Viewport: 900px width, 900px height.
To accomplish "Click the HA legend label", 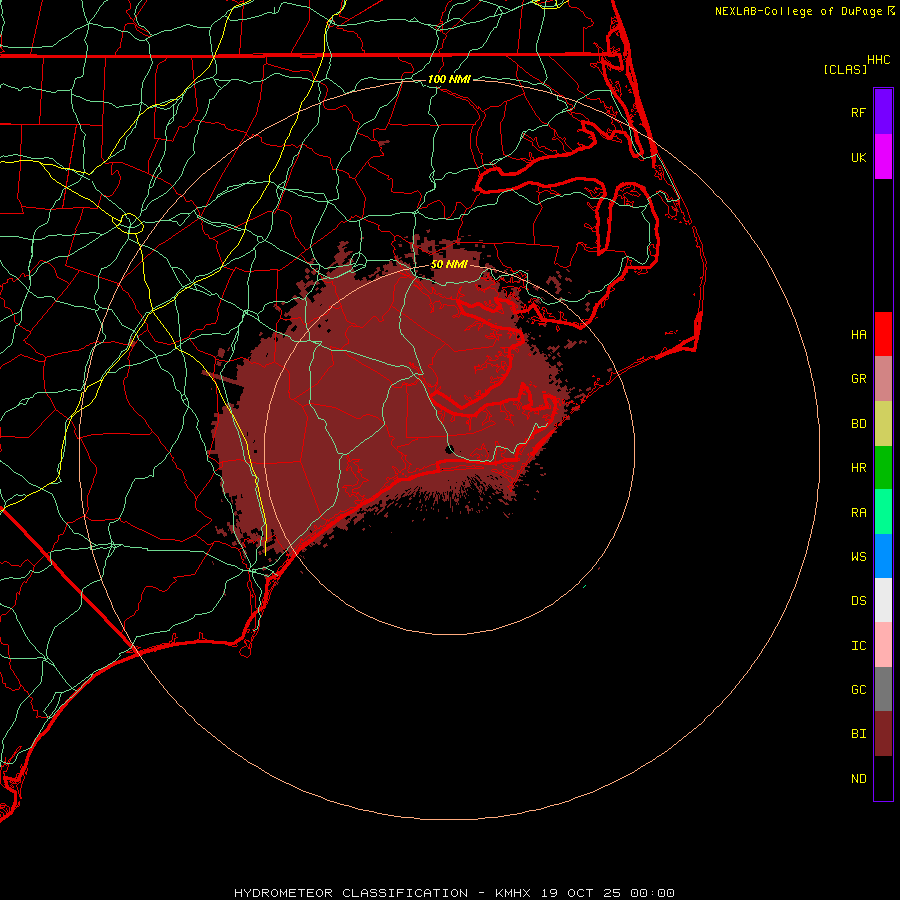I will pos(858,335).
